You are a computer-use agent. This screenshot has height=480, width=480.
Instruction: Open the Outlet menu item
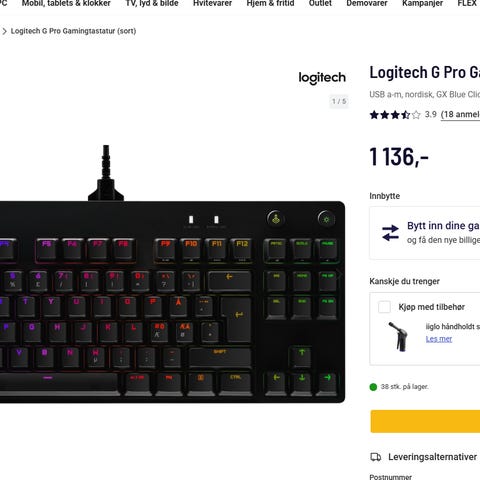pyautogui.click(x=320, y=3)
